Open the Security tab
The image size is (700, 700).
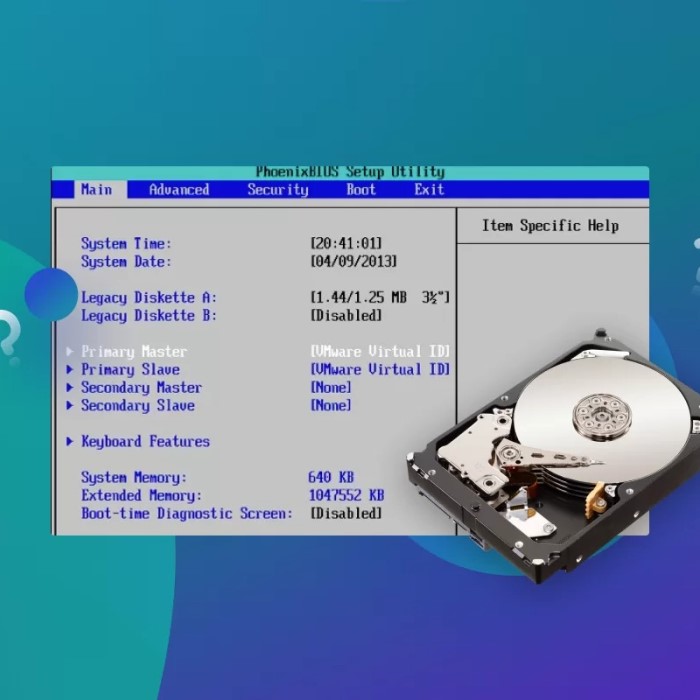tap(278, 190)
